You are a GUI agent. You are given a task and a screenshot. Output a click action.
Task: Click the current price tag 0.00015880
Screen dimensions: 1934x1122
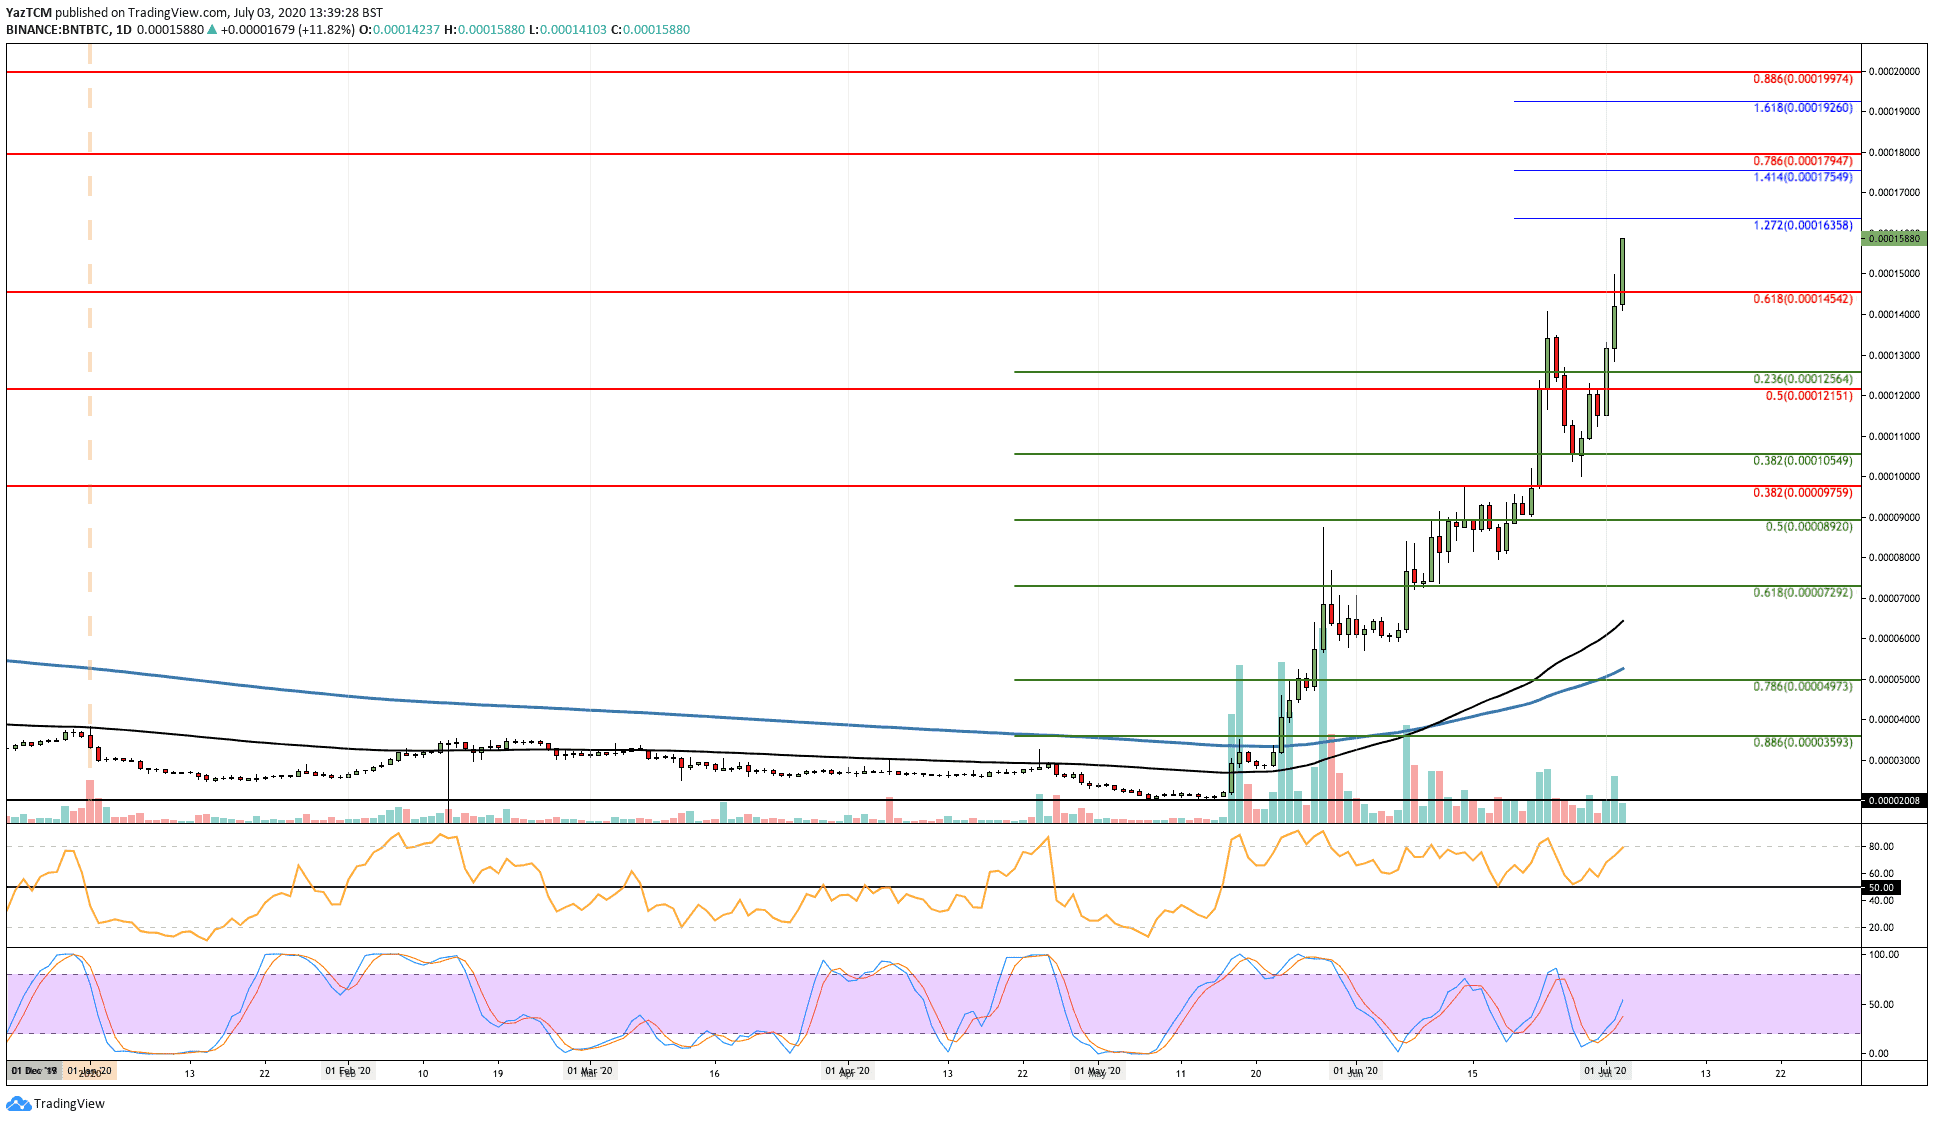[x=1893, y=238]
